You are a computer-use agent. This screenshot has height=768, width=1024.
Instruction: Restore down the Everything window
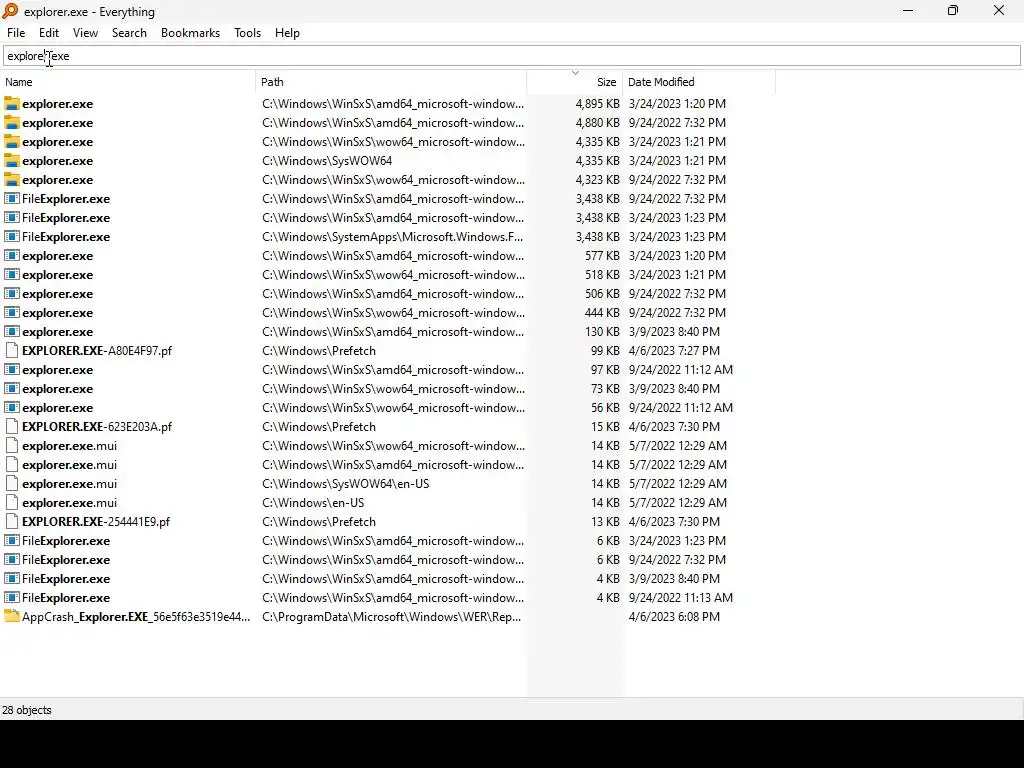click(x=953, y=10)
